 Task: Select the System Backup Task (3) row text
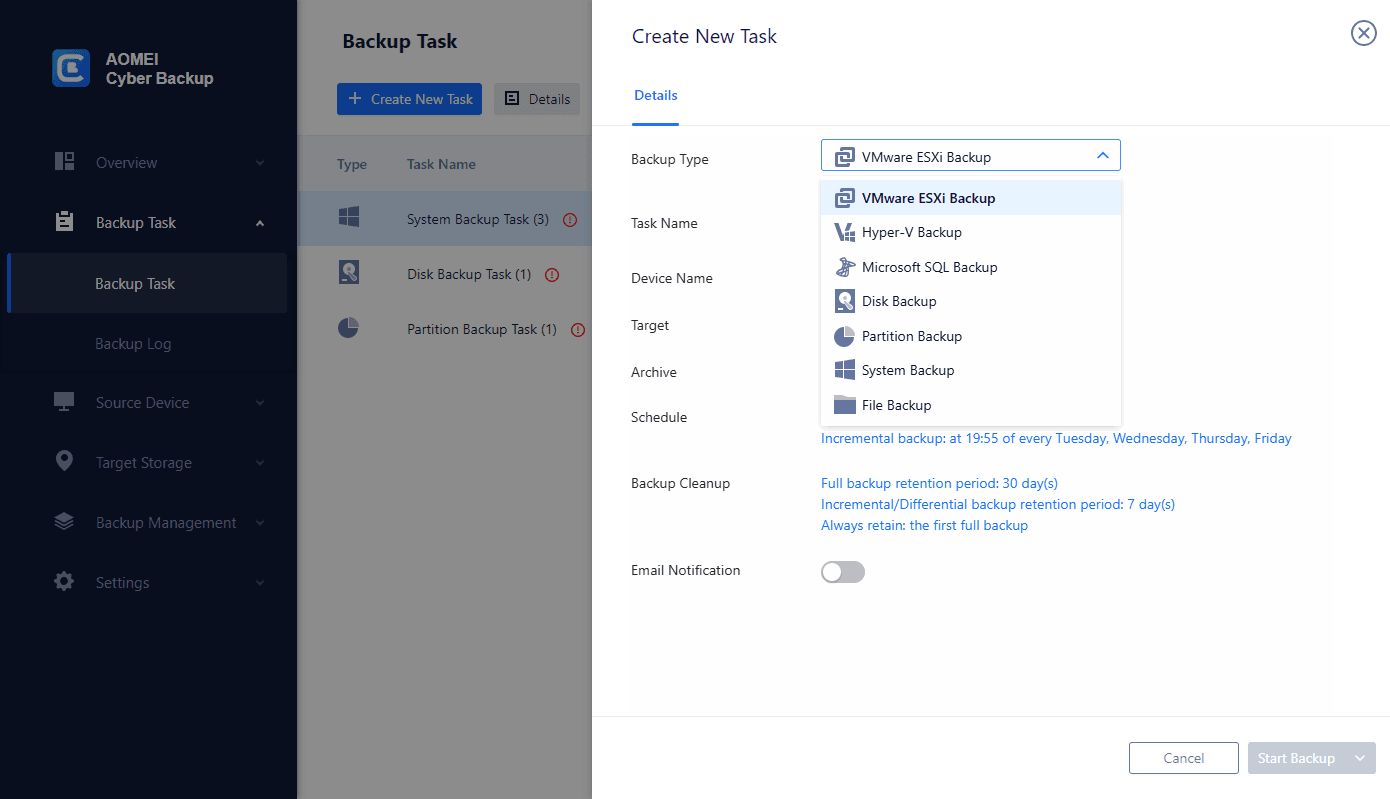click(478, 219)
